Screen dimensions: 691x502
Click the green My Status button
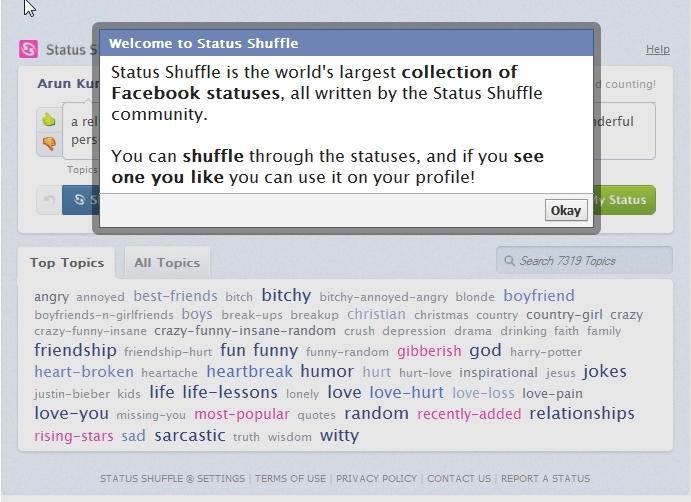pyautogui.click(x=624, y=200)
